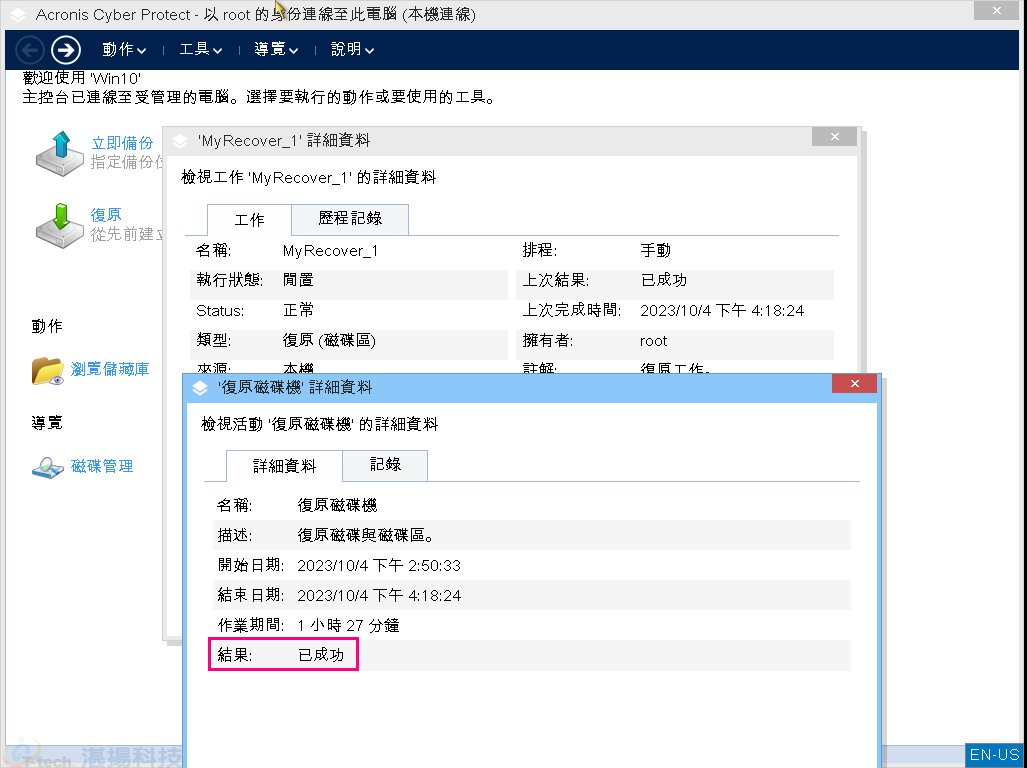Select owner value root

pos(654,341)
